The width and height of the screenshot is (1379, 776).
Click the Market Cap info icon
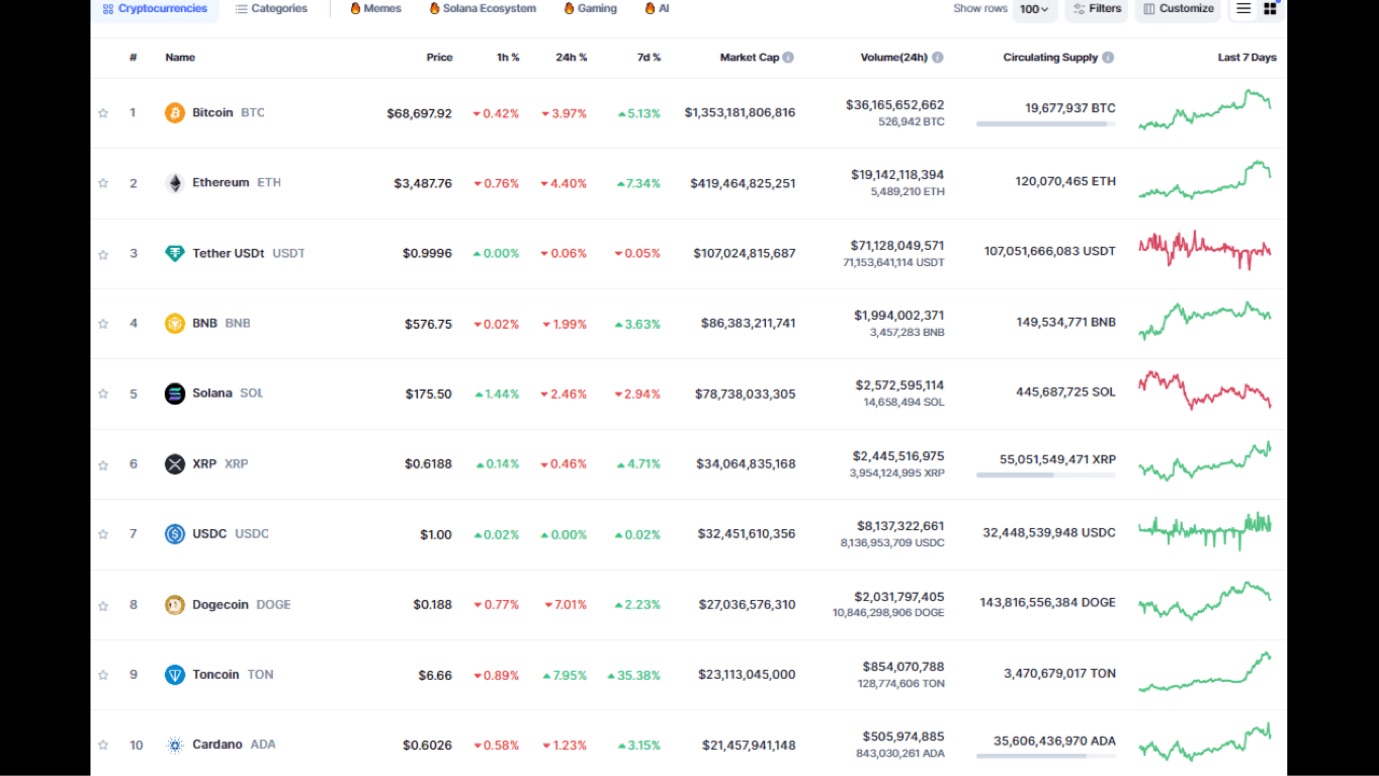coord(788,58)
